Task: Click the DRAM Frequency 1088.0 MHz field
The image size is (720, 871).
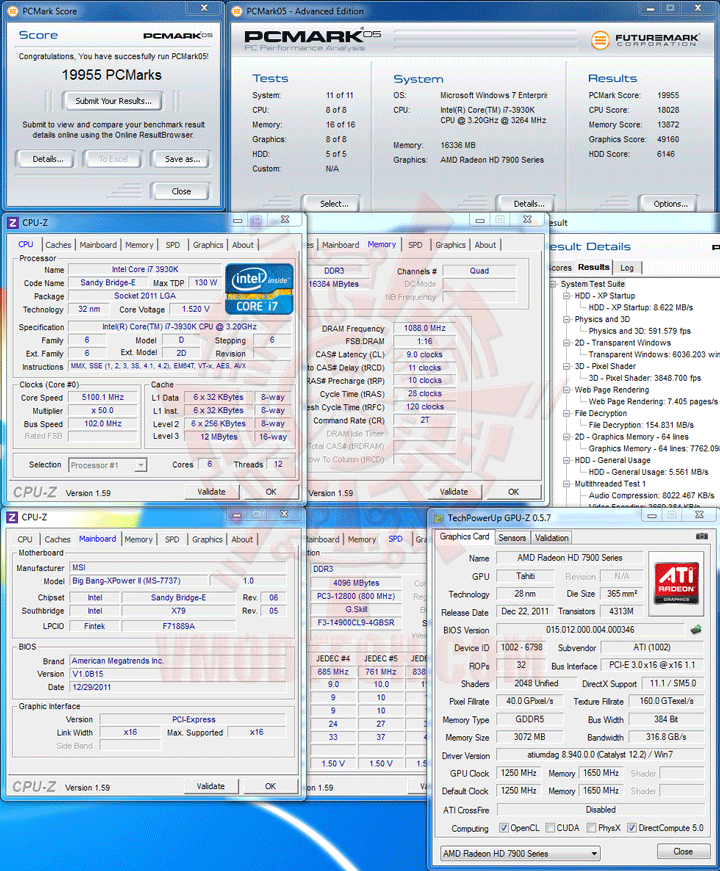Action: click(425, 328)
